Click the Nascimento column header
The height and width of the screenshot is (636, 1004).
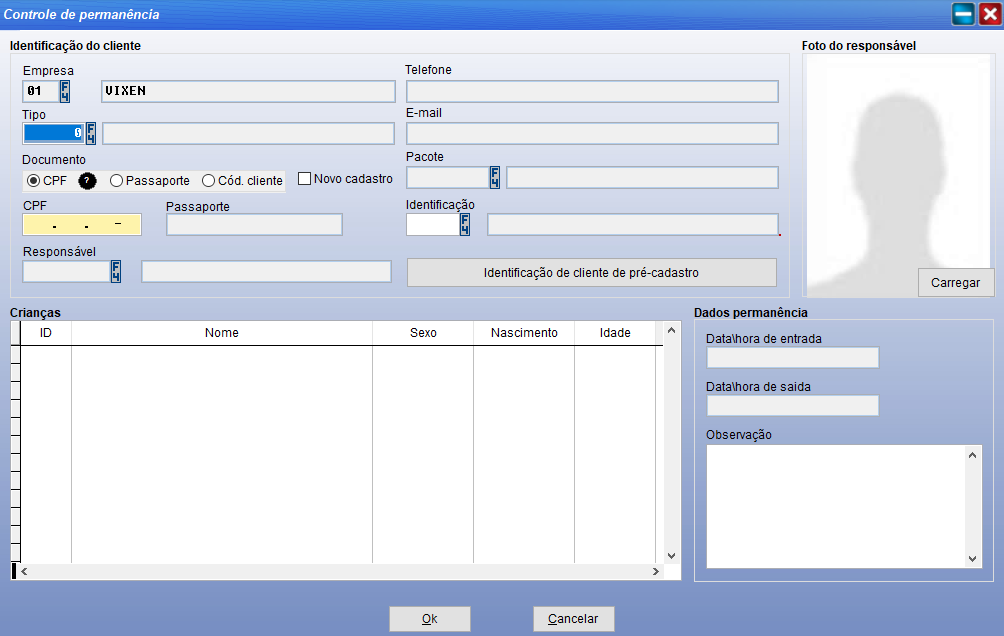point(524,333)
